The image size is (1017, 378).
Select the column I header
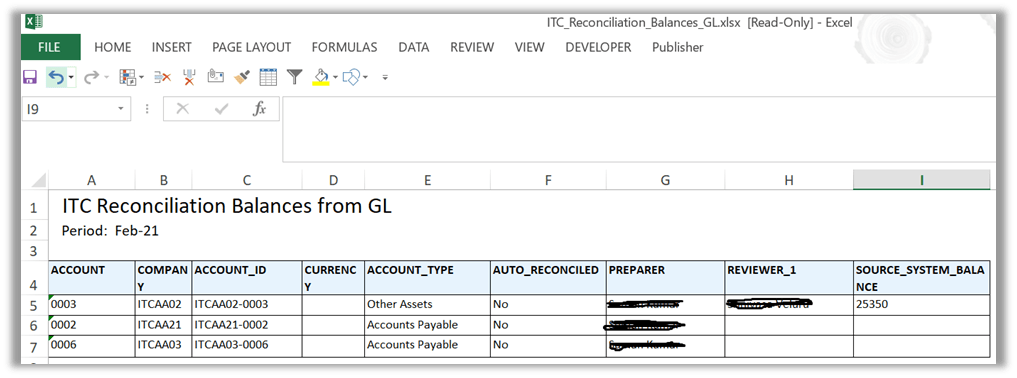[x=921, y=180]
